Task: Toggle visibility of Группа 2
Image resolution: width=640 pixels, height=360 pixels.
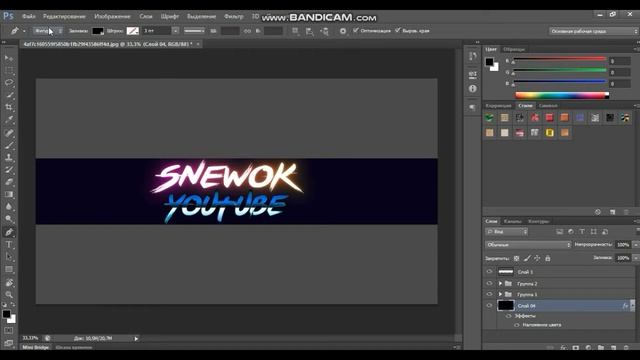Action: click(x=489, y=283)
